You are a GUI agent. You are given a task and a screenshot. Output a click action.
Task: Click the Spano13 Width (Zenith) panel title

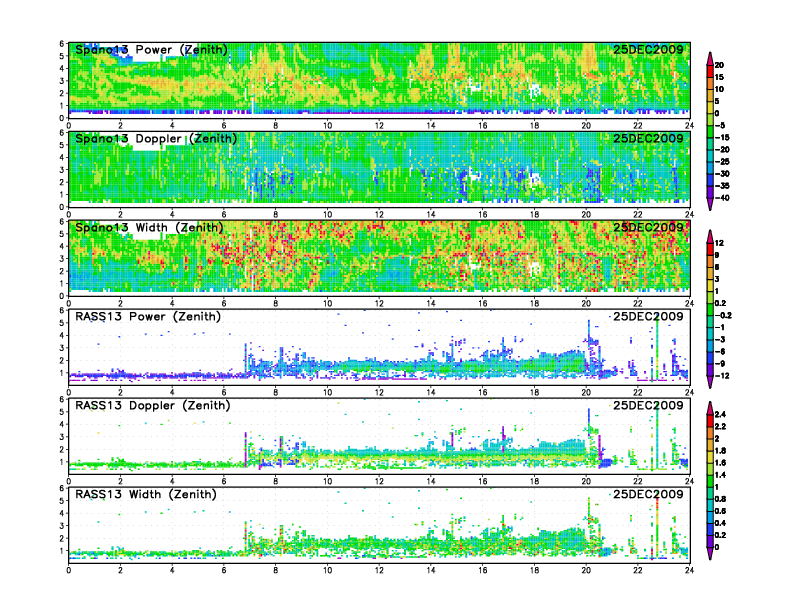coord(149,227)
